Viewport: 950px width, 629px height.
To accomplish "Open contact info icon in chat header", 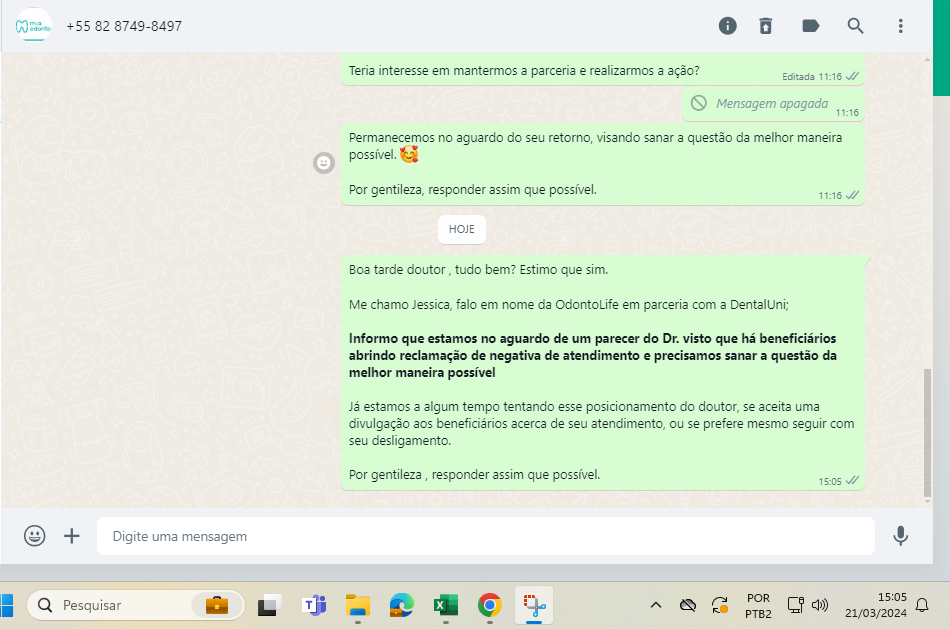I will (x=727, y=26).
